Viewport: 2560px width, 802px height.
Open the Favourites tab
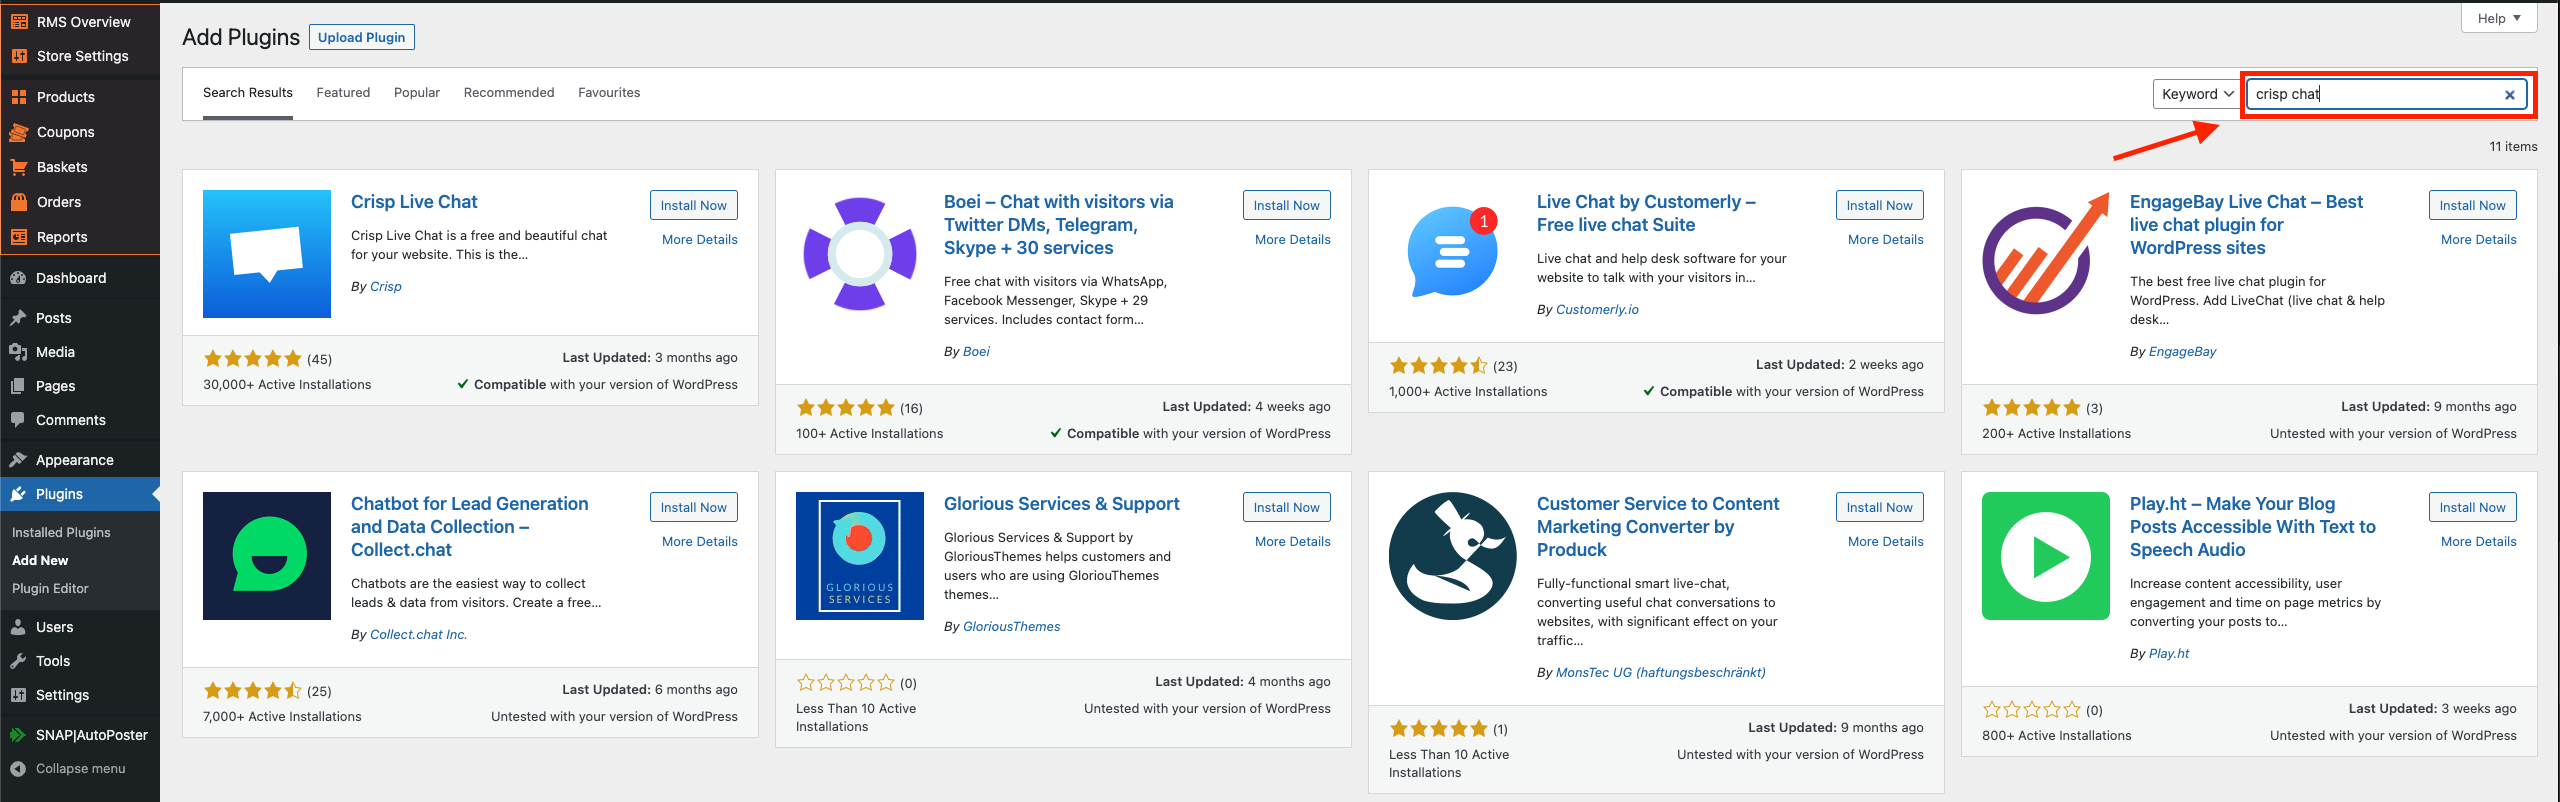pyautogui.click(x=609, y=92)
